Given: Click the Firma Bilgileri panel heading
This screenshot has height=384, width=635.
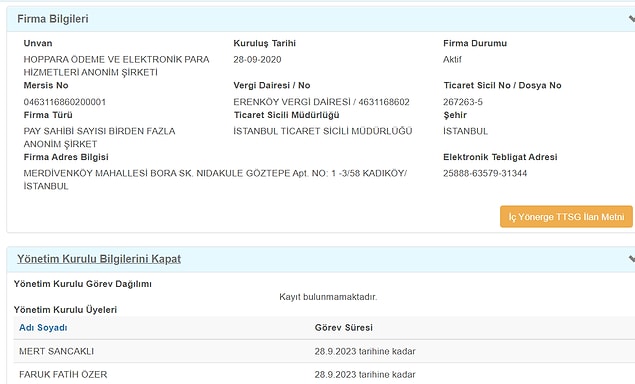Looking at the screenshot, I should pyautogui.click(x=53, y=19).
